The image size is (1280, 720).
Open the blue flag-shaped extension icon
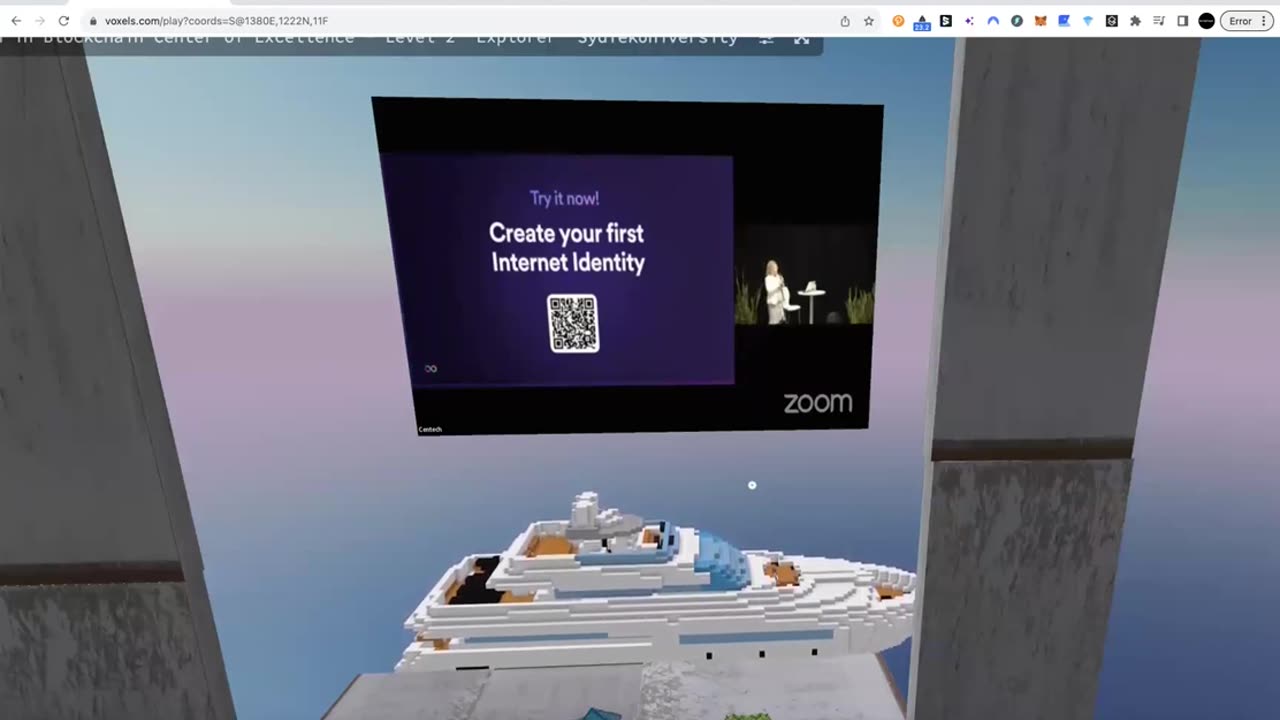[1064, 21]
